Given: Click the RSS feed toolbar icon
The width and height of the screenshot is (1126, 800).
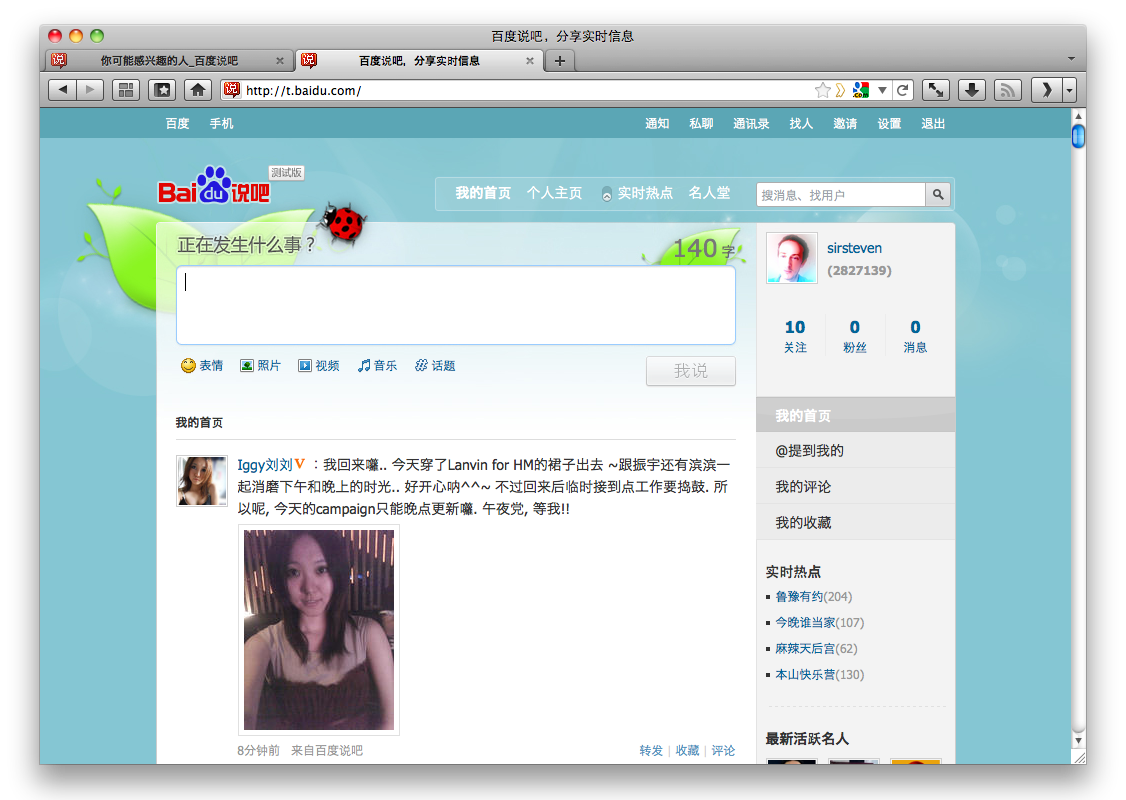Looking at the screenshot, I should (x=1008, y=90).
